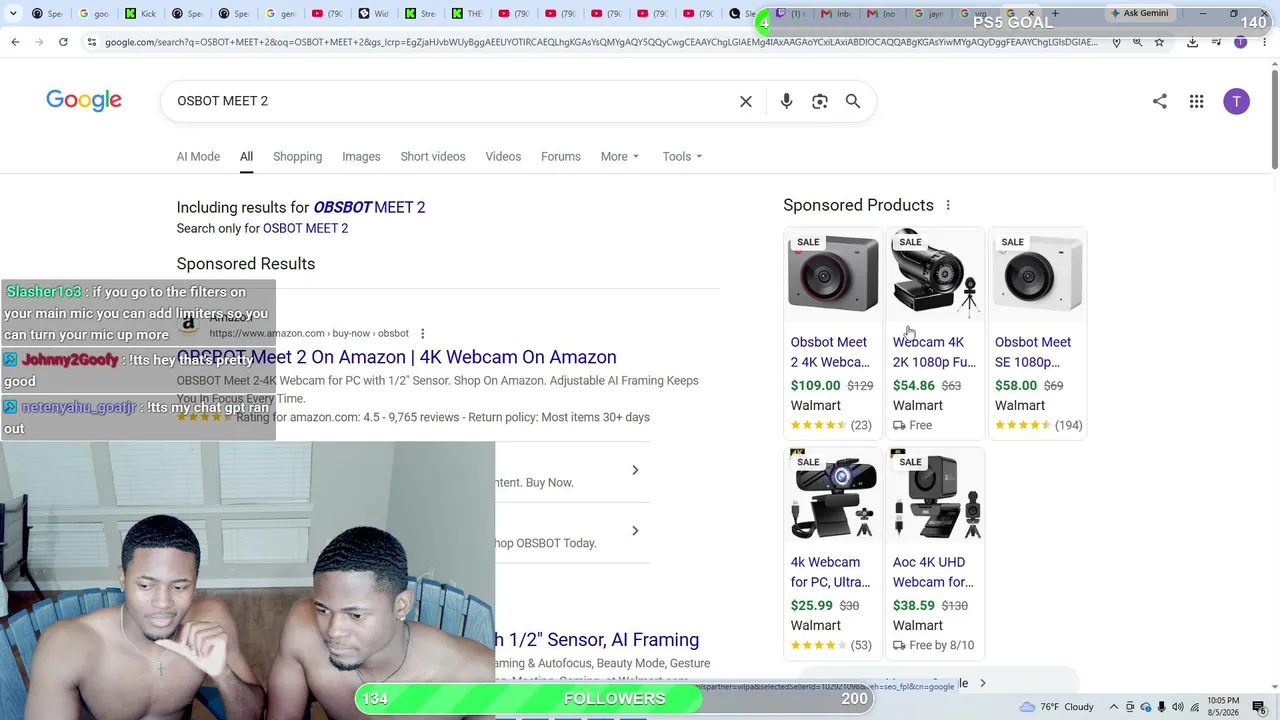Open the '1/2" Sensor, AI Framing' result title

tap(597, 640)
